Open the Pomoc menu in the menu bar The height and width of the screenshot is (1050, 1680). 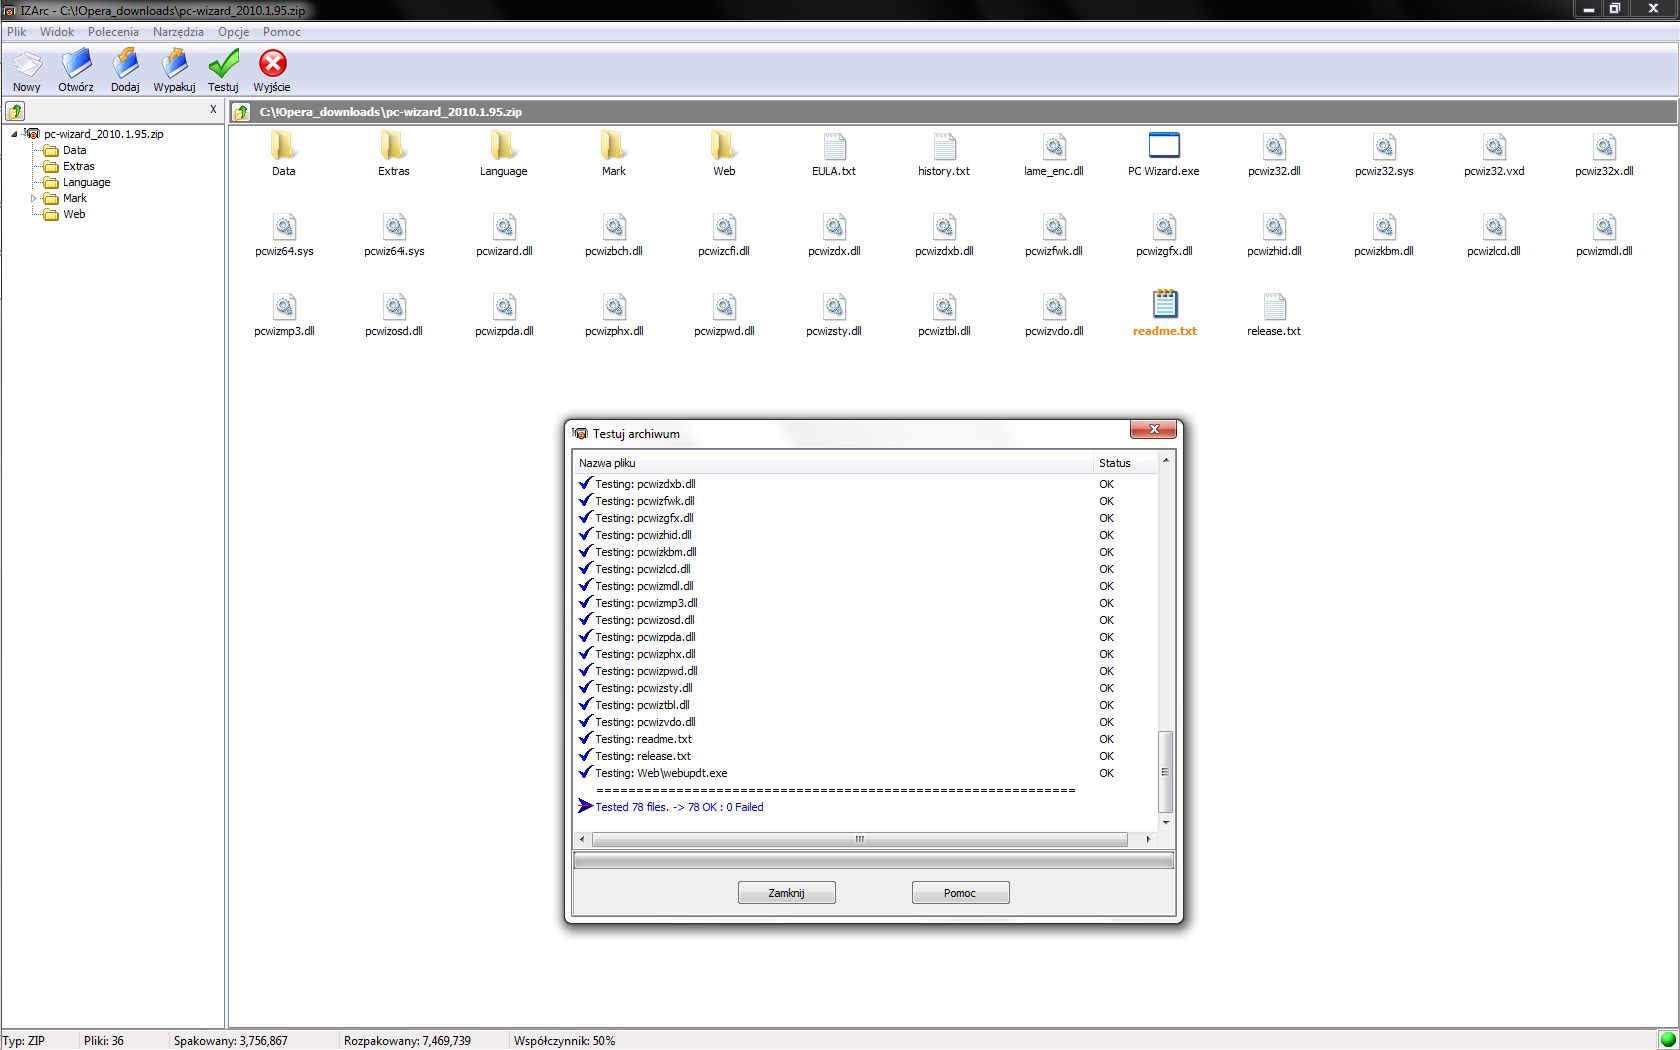tap(282, 32)
